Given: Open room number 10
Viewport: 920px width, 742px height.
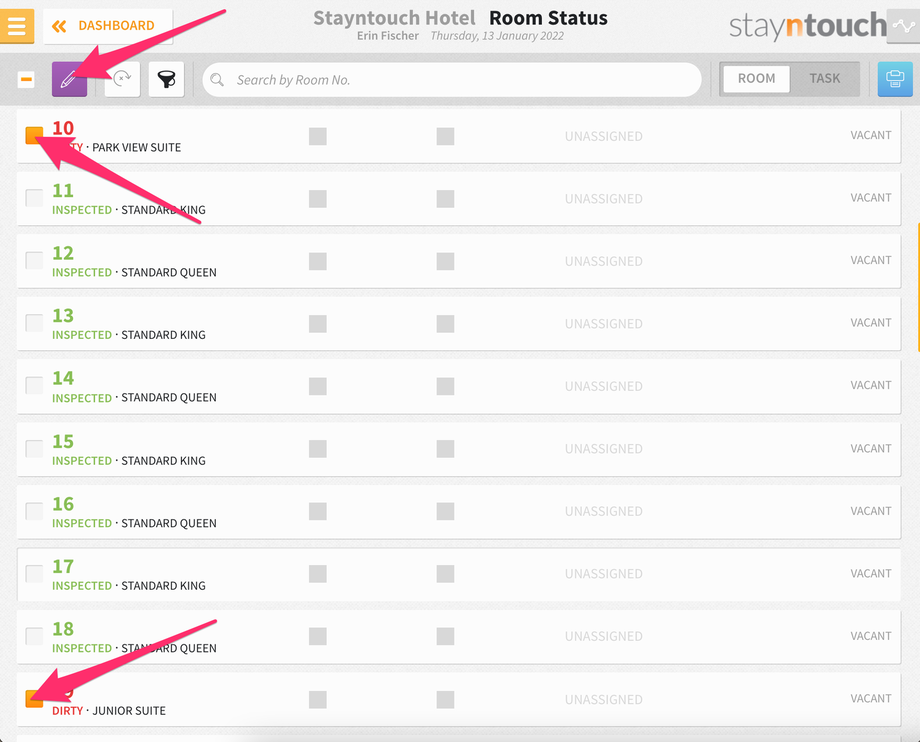Looking at the screenshot, I should pyautogui.click(x=63, y=128).
